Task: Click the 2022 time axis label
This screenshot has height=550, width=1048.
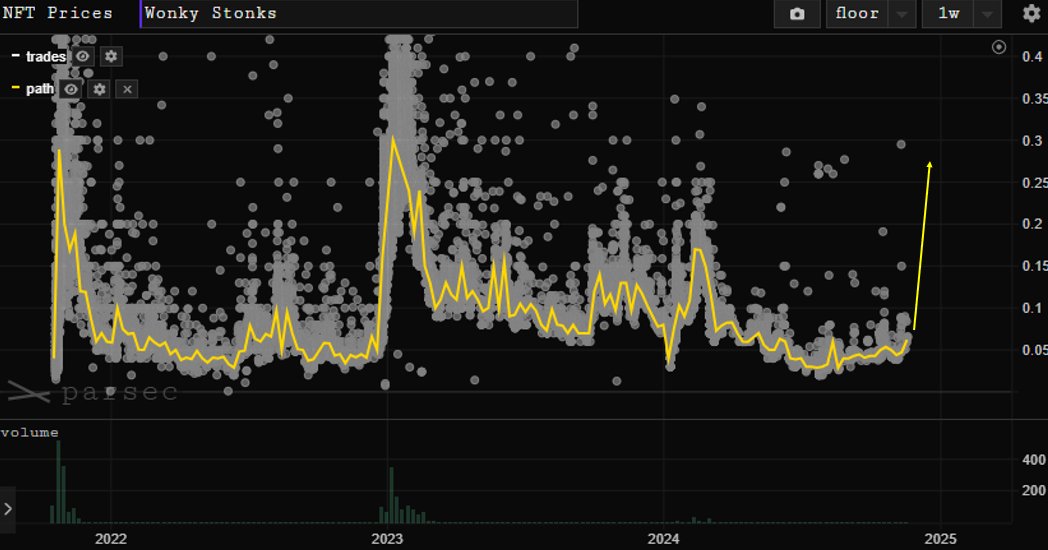Action: (110, 539)
